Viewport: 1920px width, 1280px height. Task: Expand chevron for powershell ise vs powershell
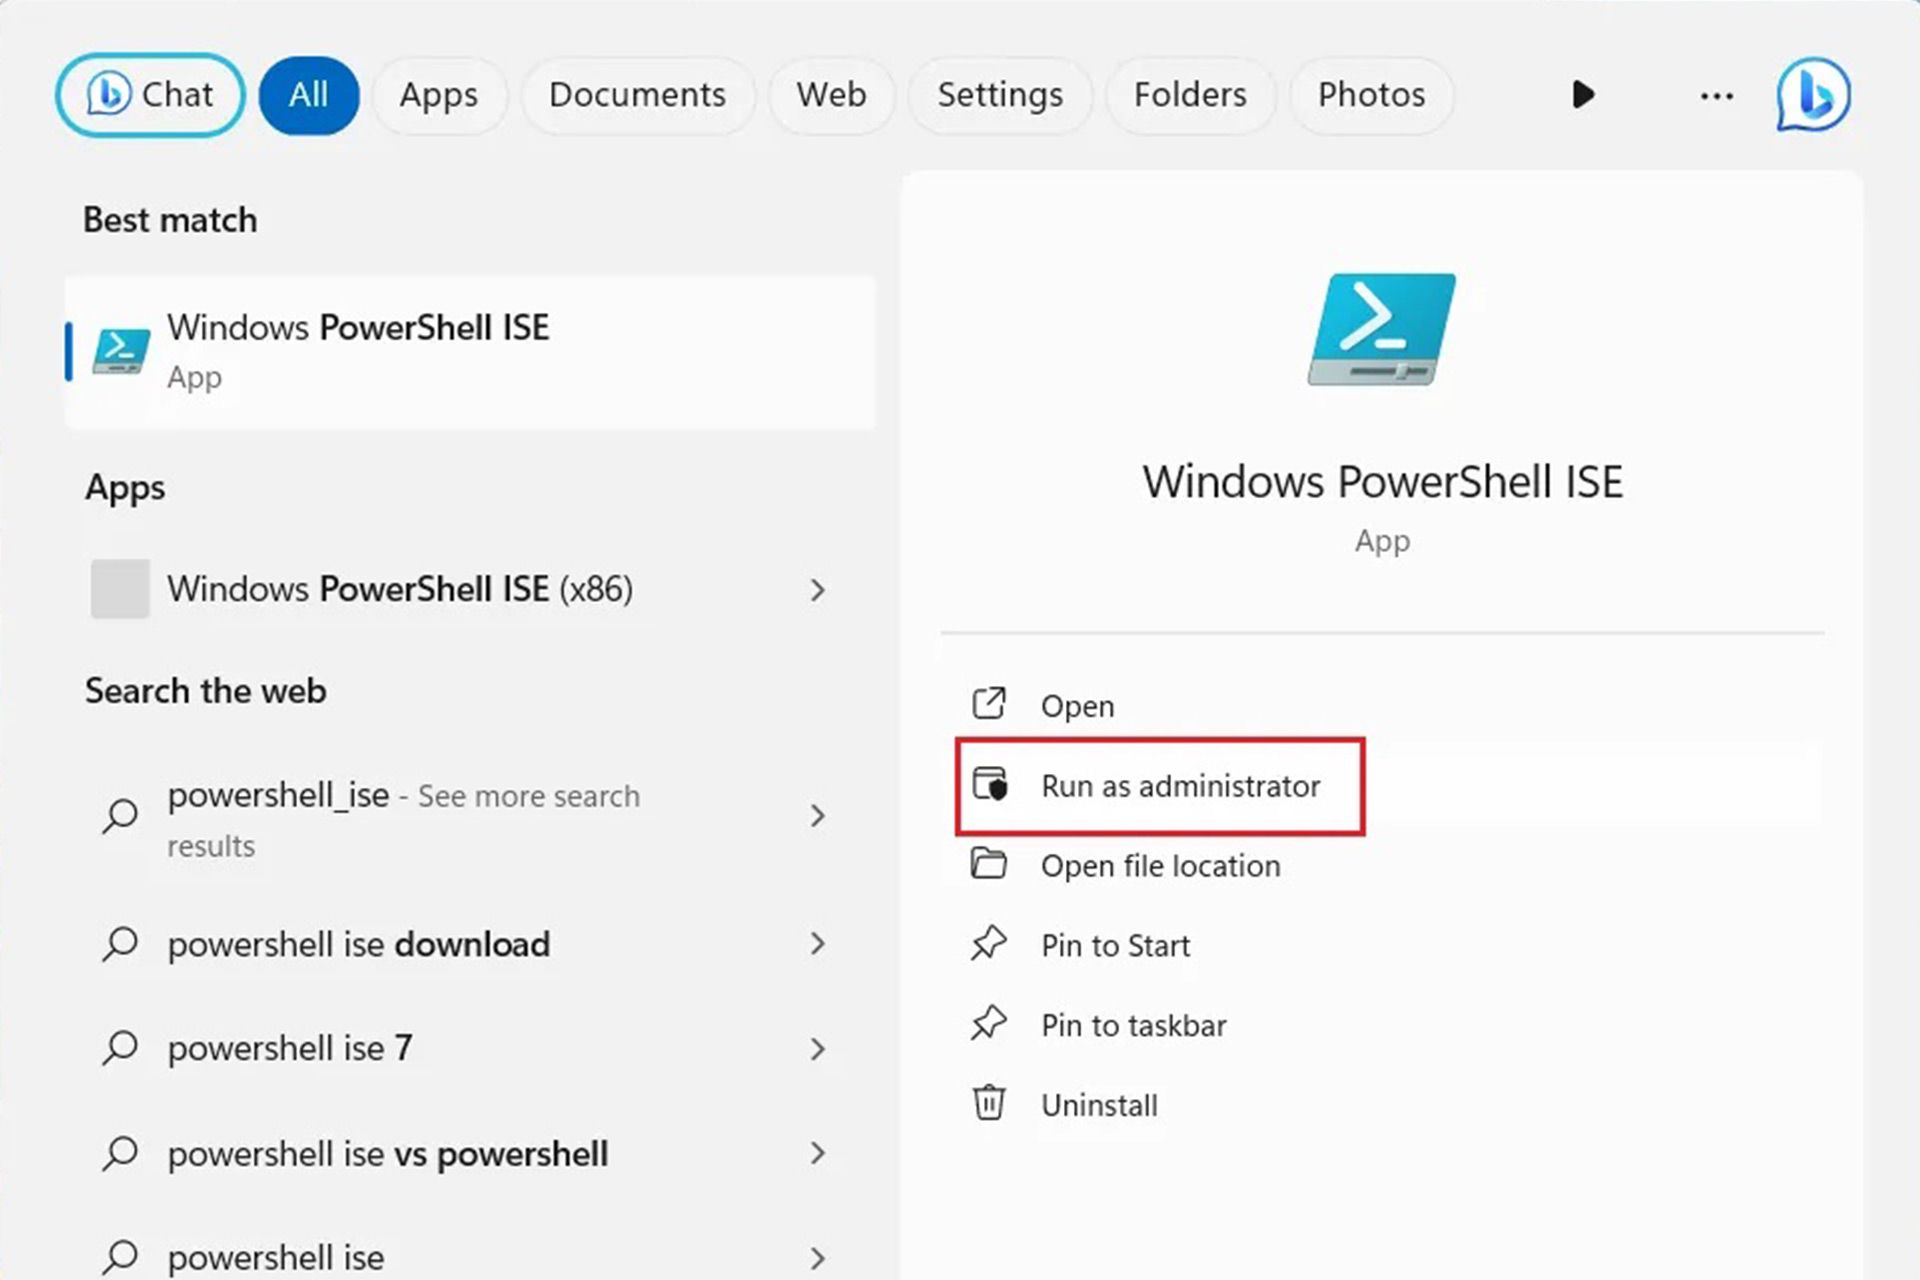click(817, 1154)
